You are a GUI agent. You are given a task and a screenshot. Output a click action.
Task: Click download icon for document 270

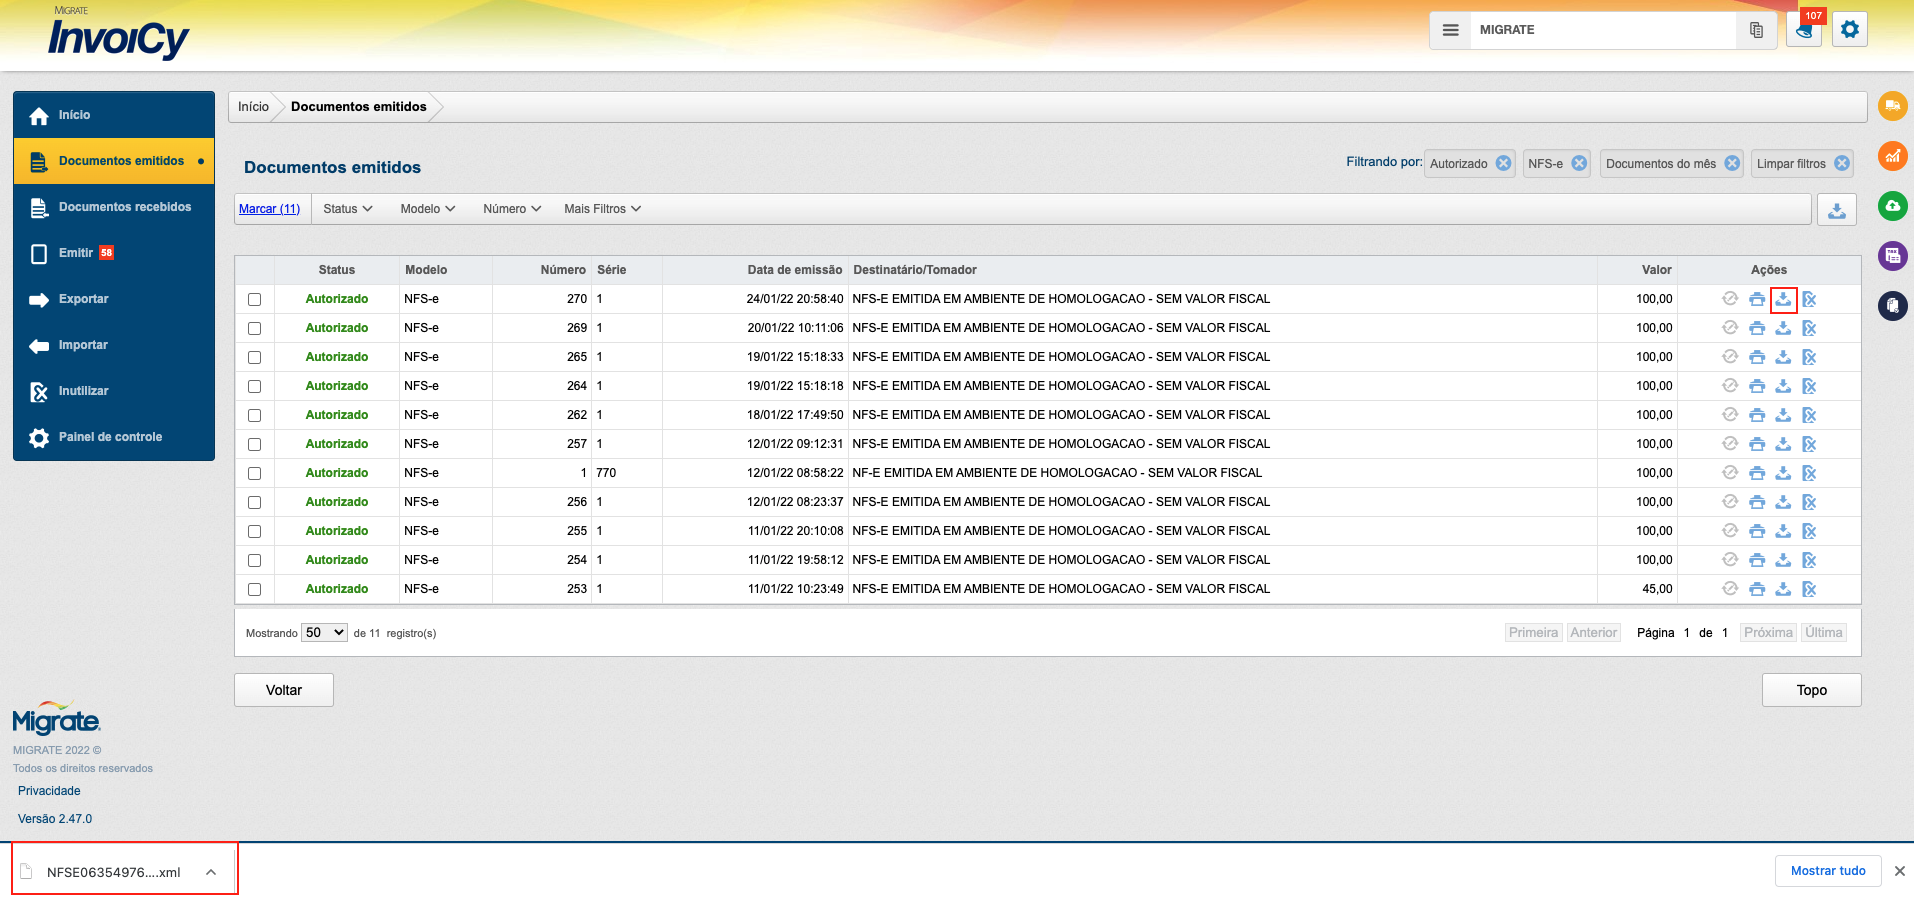[x=1783, y=299]
